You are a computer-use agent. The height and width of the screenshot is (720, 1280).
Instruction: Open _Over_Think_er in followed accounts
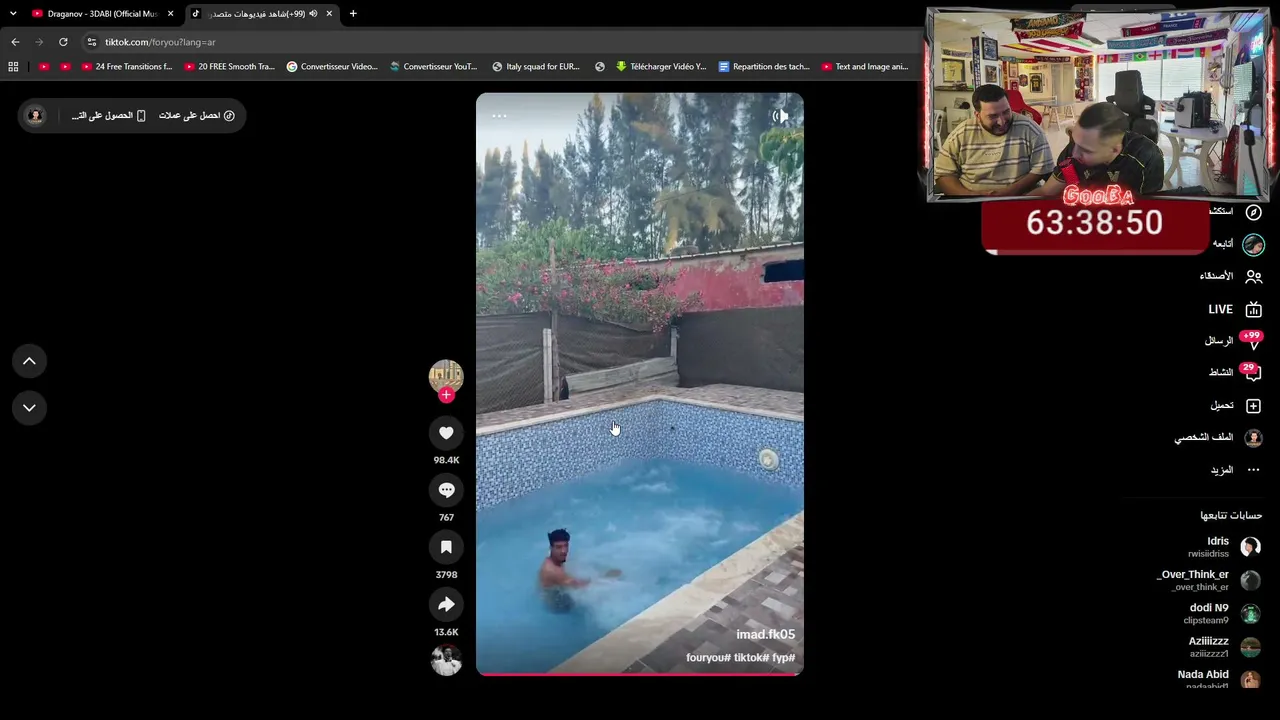pos(1208,580)
